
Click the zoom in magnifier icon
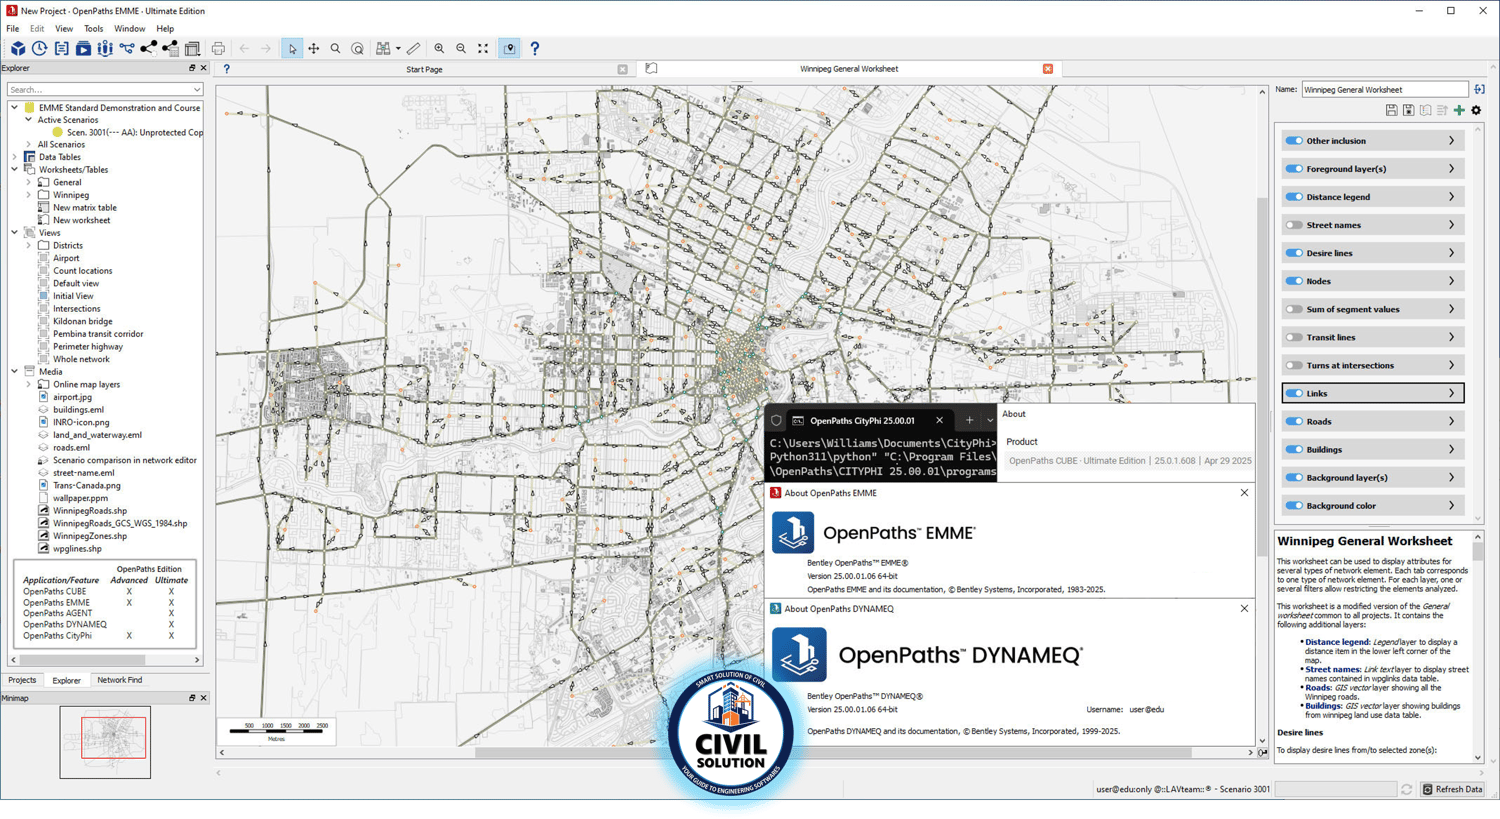pos(439,48)
